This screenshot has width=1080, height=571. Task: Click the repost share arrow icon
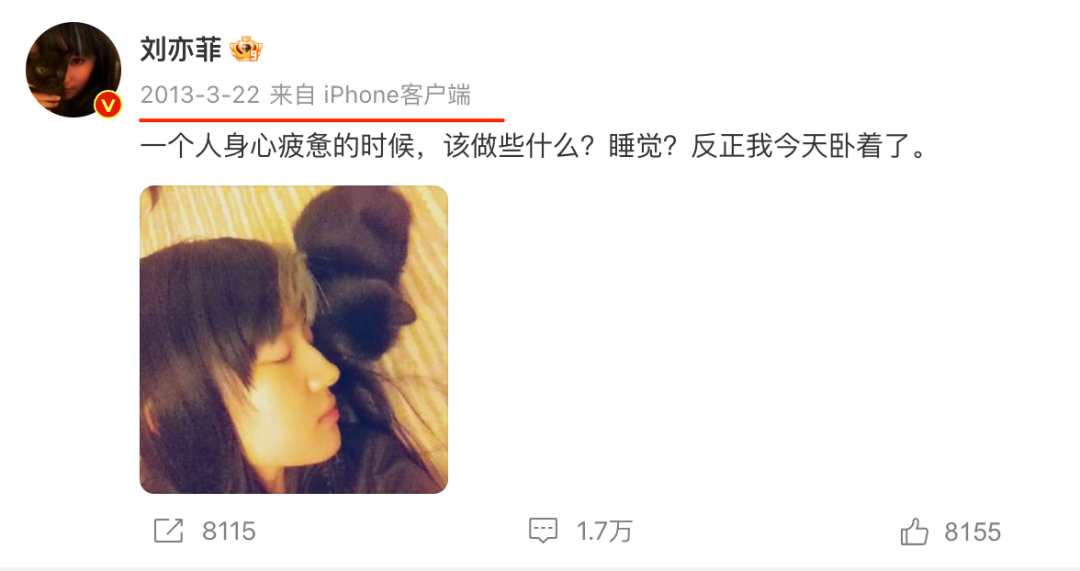168,531
